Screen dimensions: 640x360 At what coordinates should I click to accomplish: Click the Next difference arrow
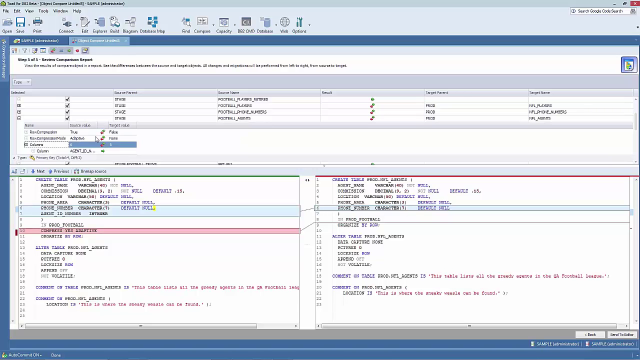[37, 171]
